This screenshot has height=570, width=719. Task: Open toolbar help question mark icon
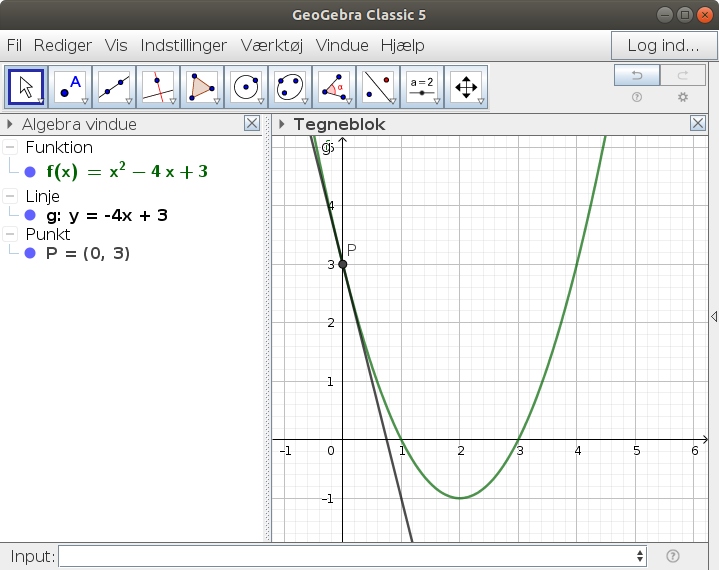click(637, 97)
